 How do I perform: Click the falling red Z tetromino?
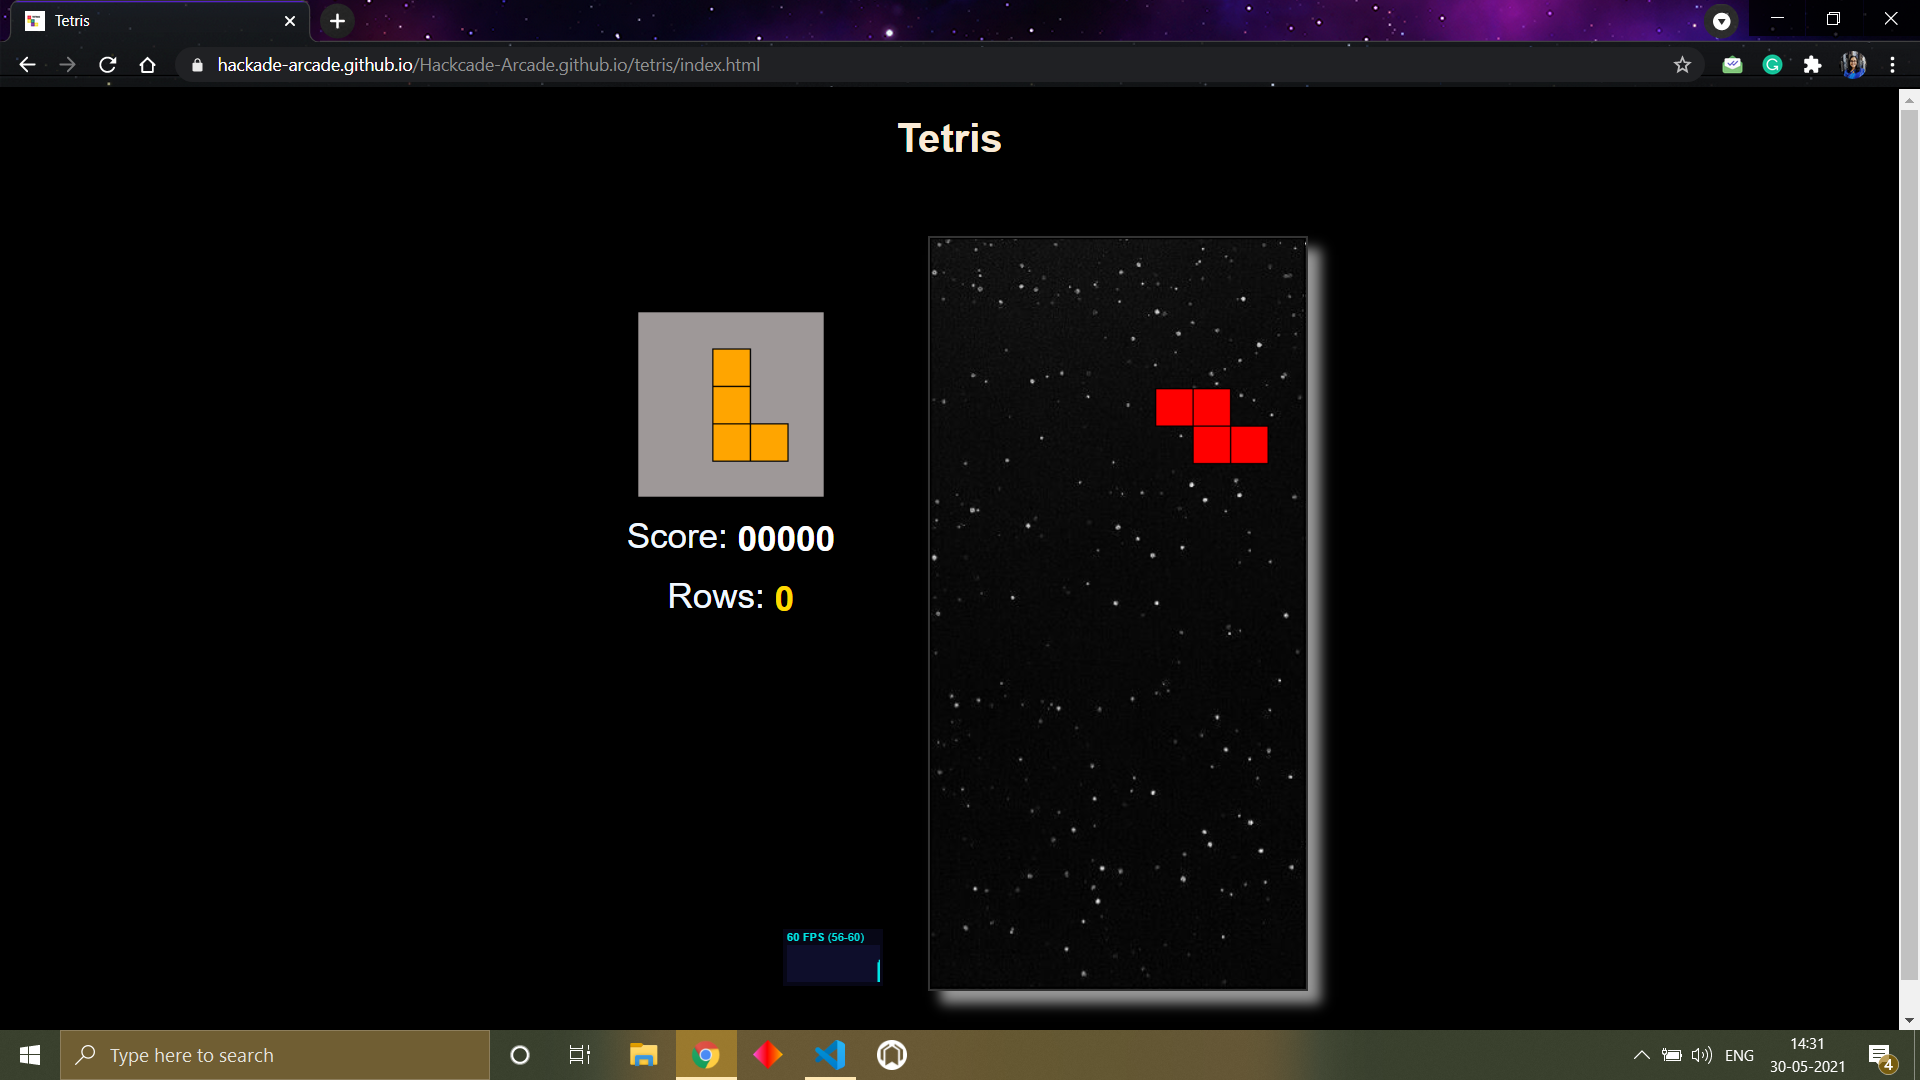coord(1211,426)
